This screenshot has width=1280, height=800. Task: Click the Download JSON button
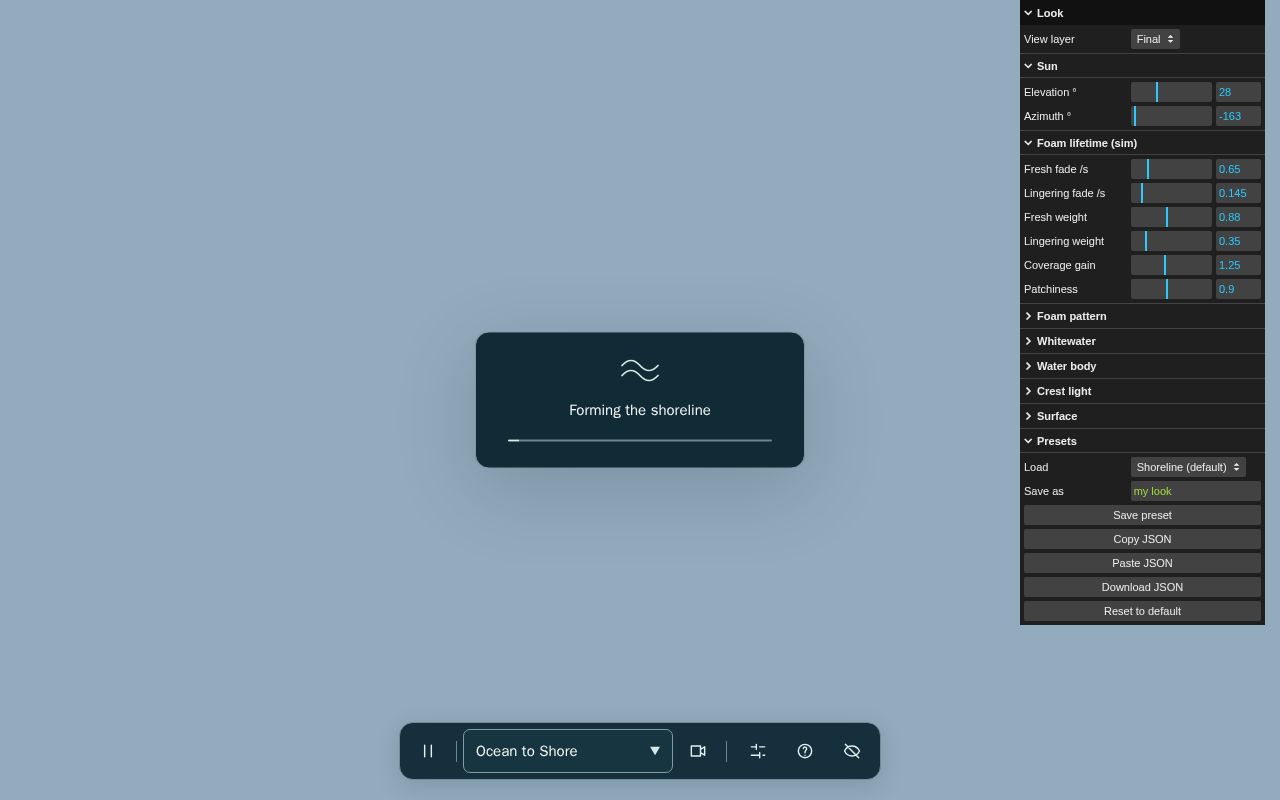[x=1142, y=587]
